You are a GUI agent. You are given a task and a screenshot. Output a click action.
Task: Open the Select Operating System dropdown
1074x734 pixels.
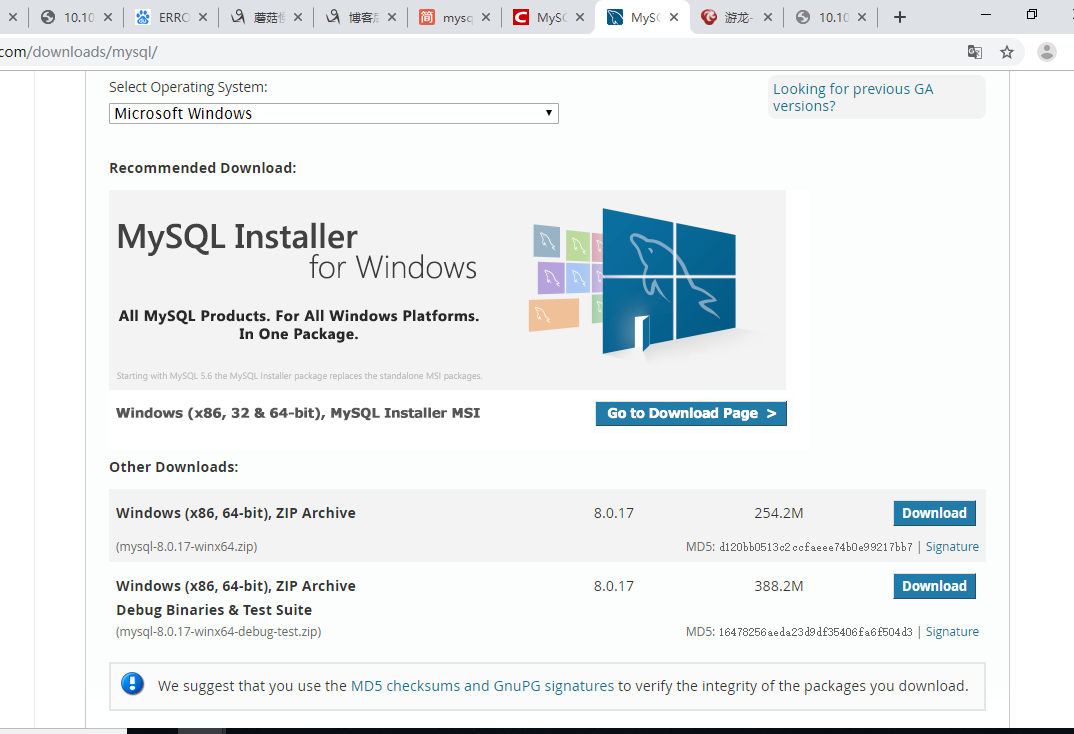pos(334,114)
